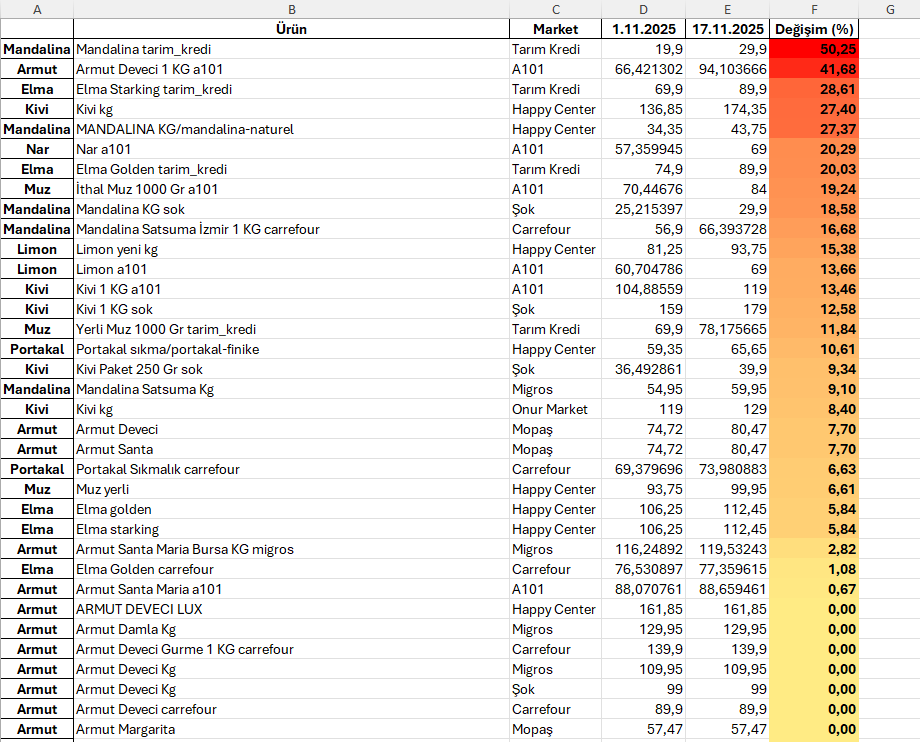Select cell Mandalina tarim_kredi
This screenshot has width=920, height=742.
click(x=292, y=49)
